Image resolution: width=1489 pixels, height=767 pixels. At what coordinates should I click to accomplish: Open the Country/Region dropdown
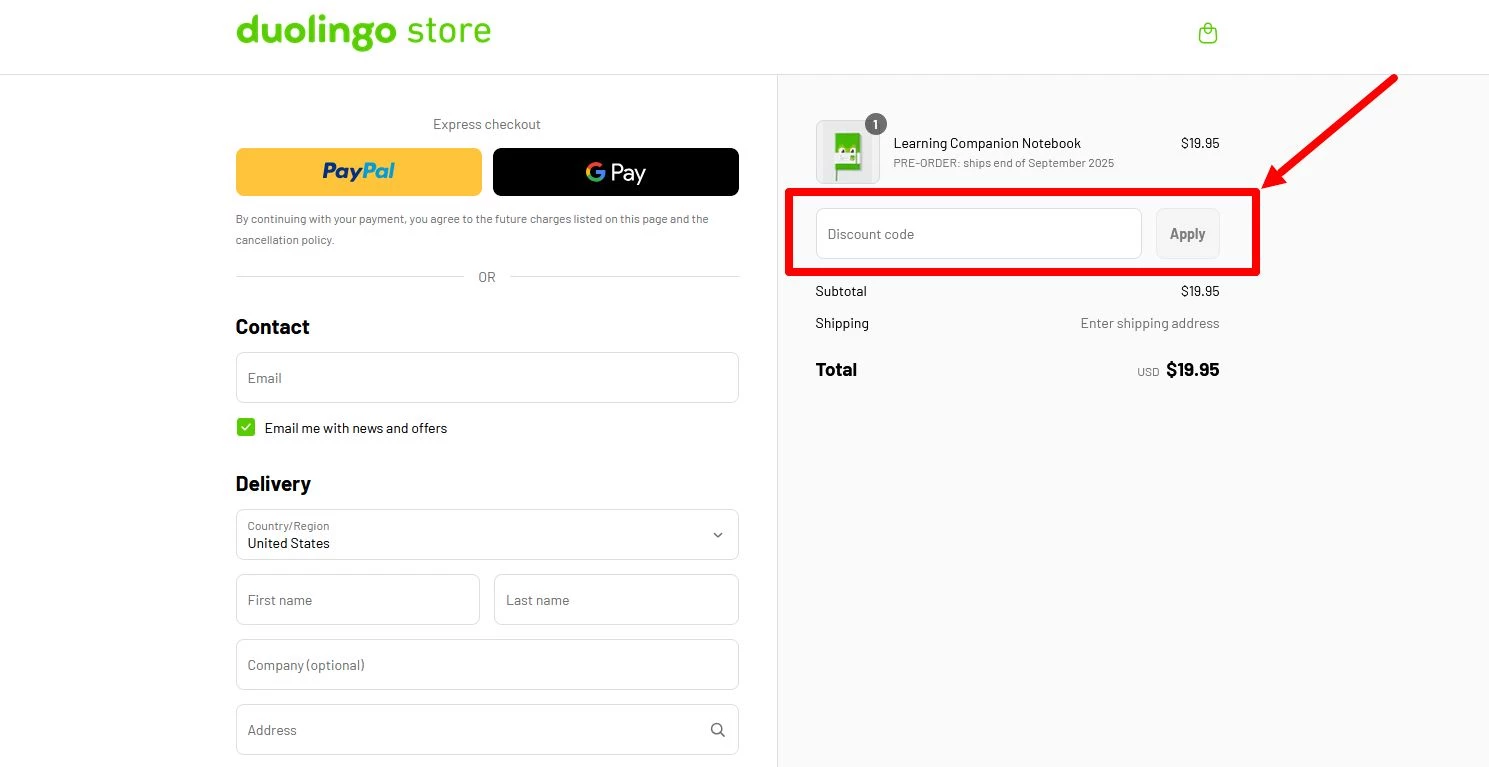coord(486,535)
